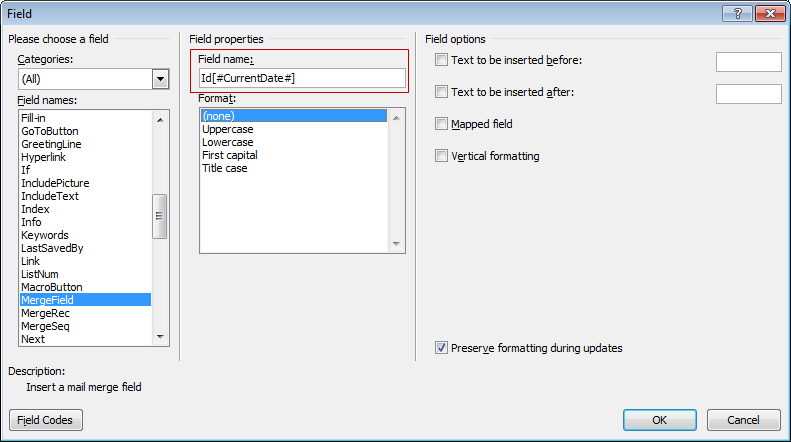Select IncludePicture field name
The width and height of the screenshot is (791, 442).
click(x=55, y=183)
